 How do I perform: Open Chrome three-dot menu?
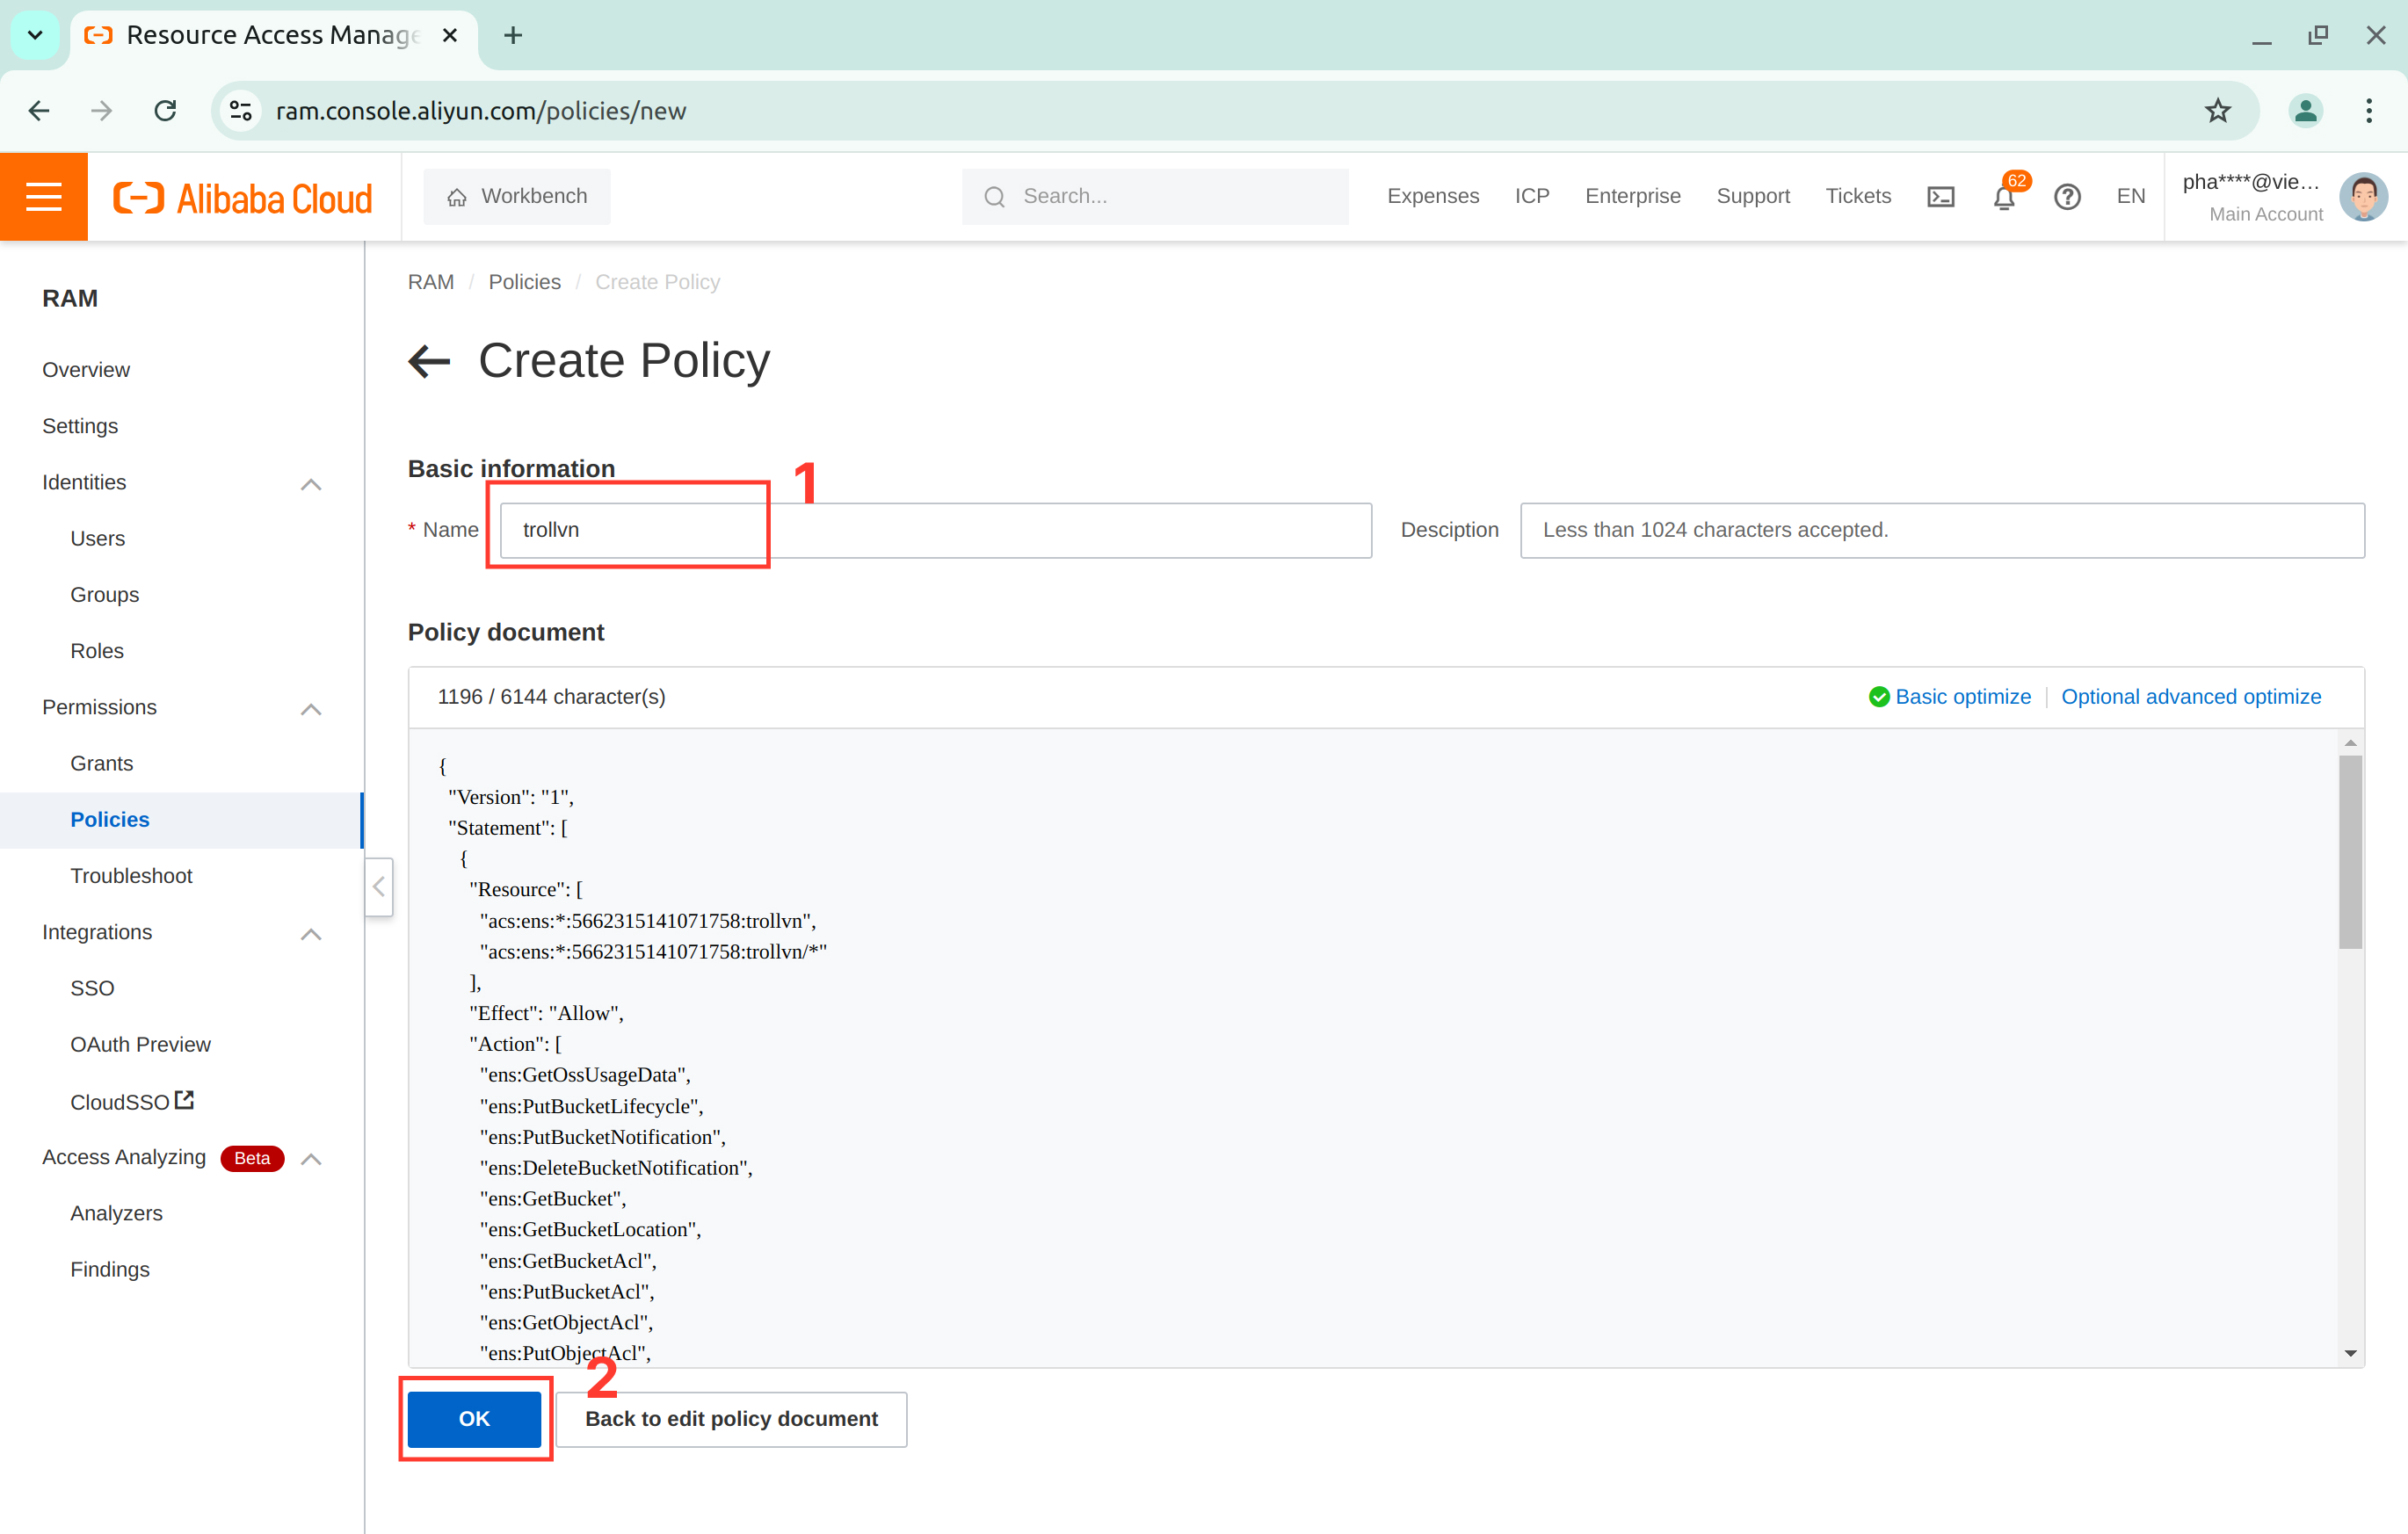point(2369,110)
